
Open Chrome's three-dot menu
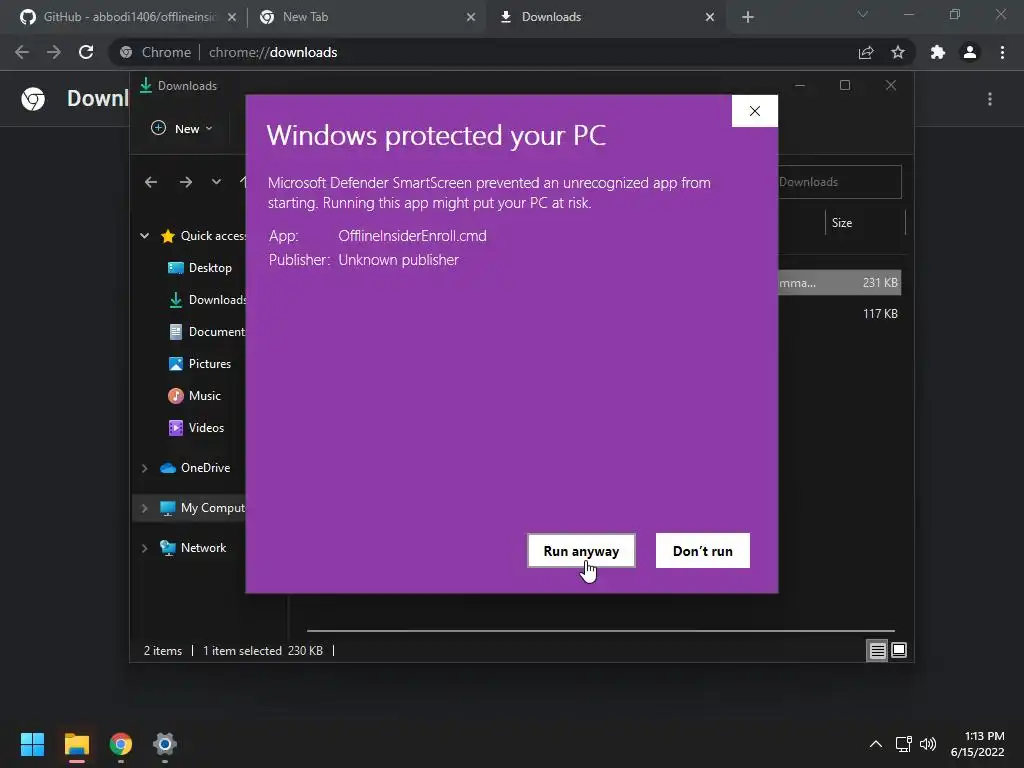(1002, 52)
